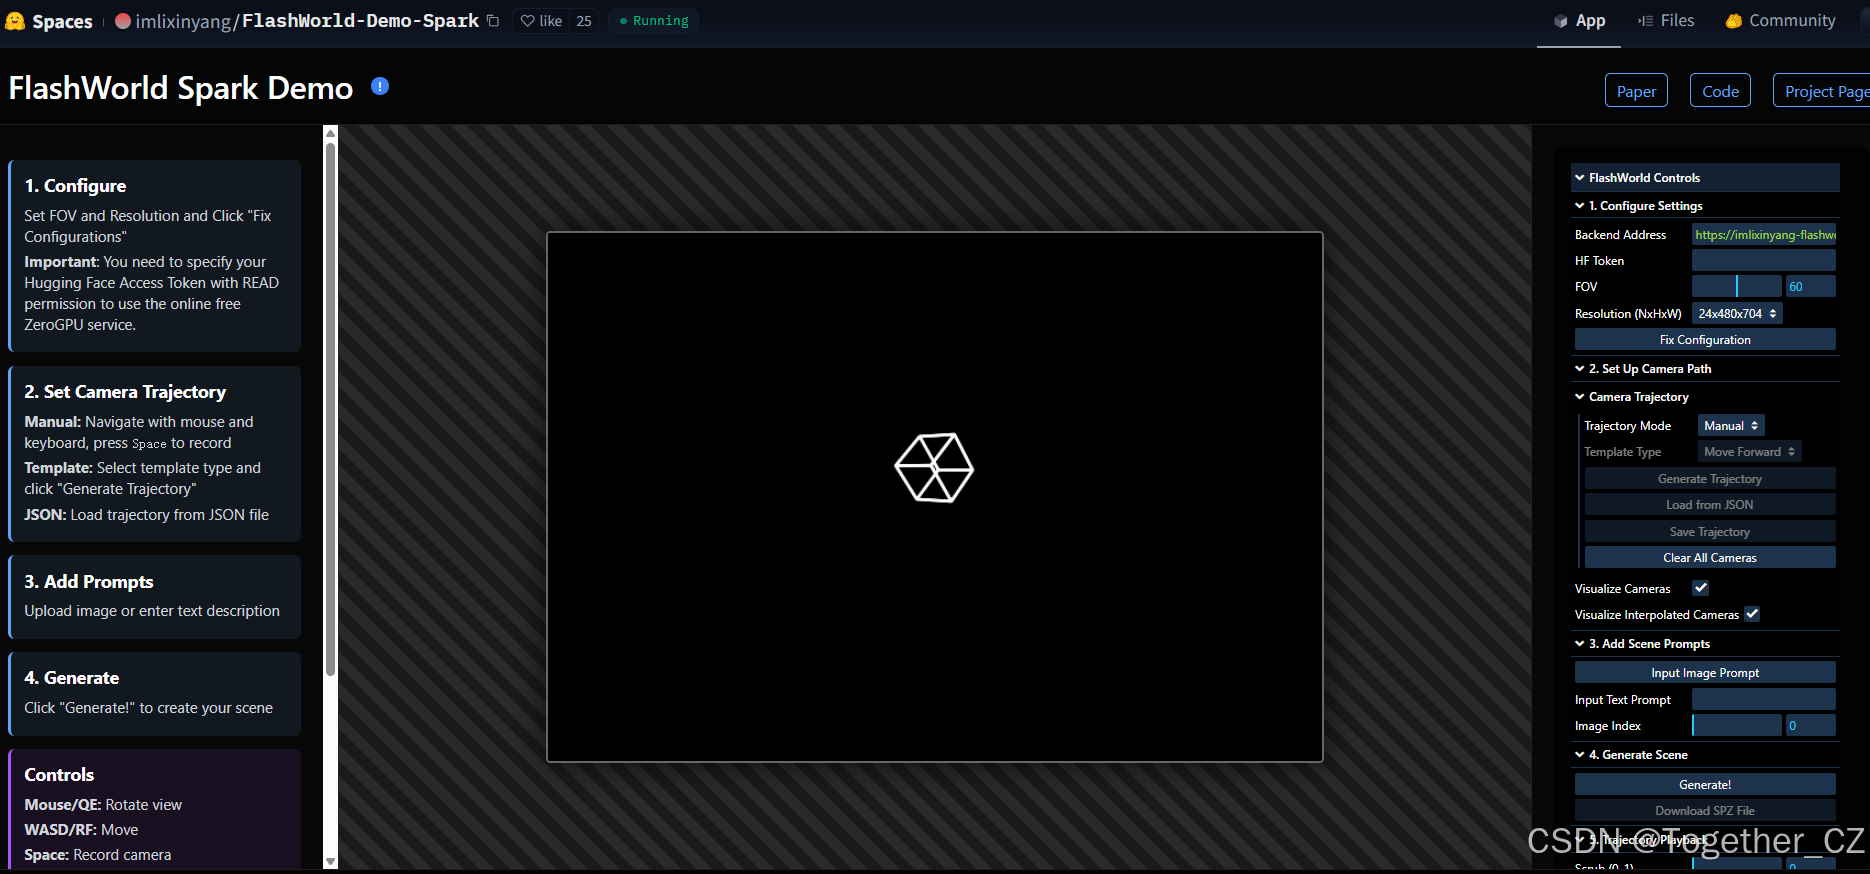1870x874 pixels.
Task: Collapse the 3. Add Scene Prompts section
Action: (1705, 643)
